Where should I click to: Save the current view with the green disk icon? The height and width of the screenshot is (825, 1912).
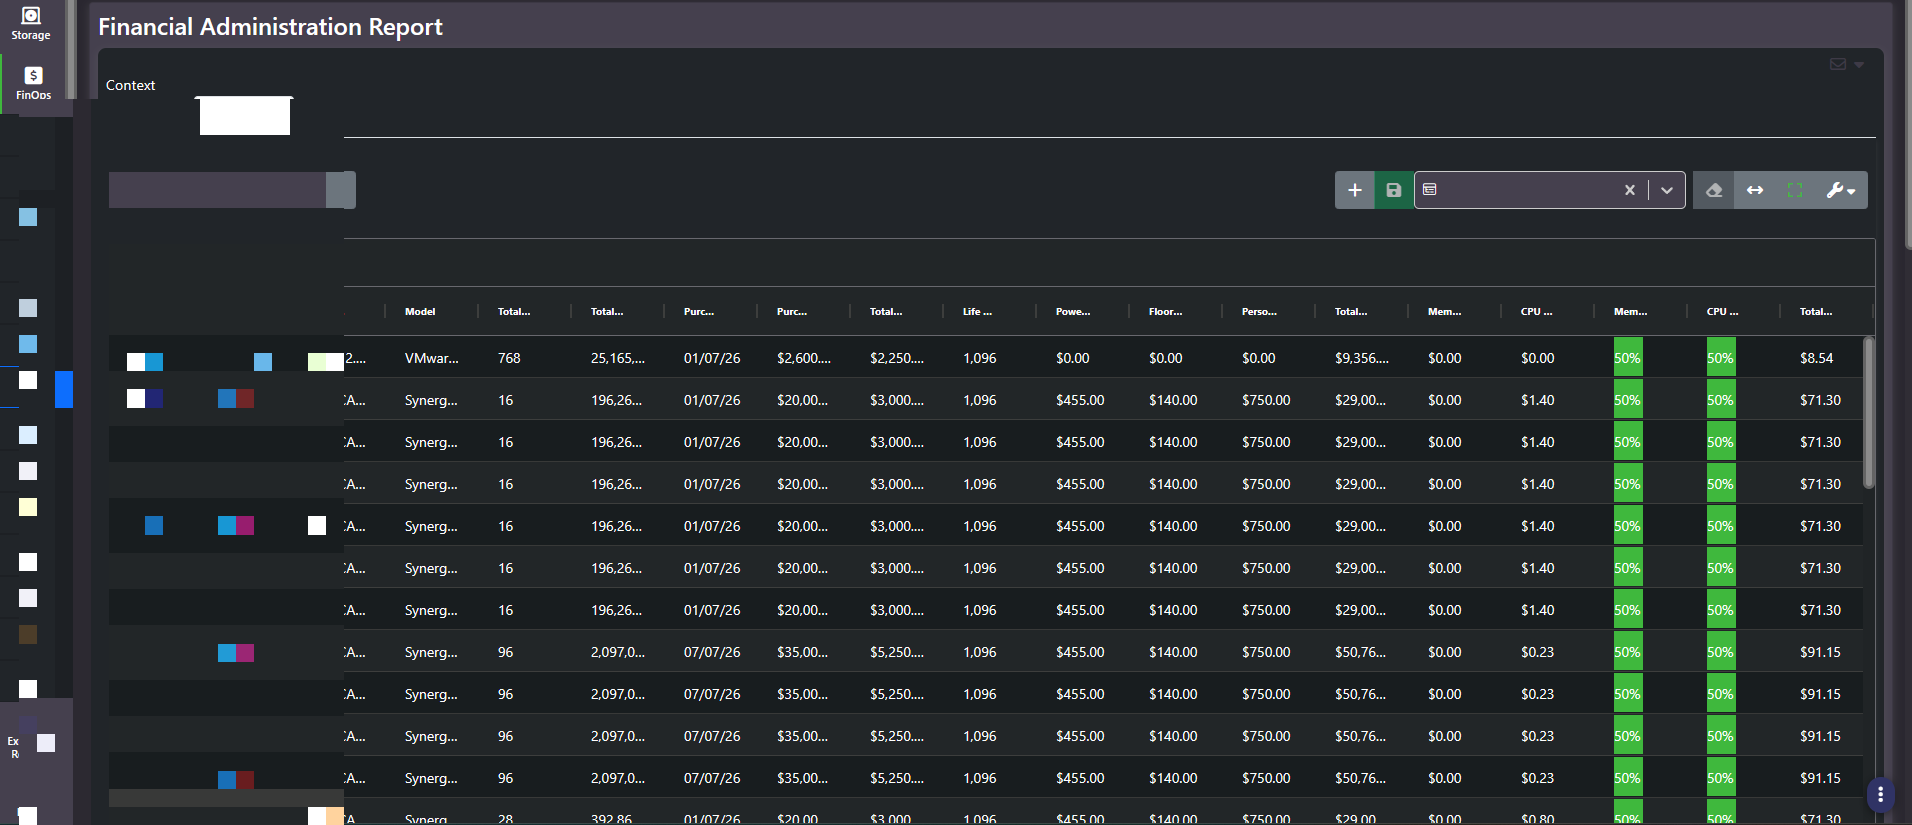click(x=1393, y=190)
